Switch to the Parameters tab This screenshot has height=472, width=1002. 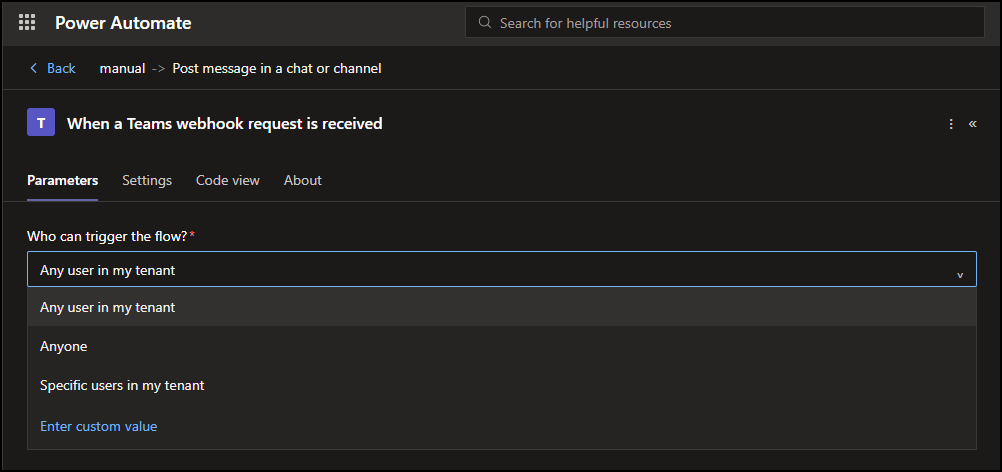click(x=63, y=181)
